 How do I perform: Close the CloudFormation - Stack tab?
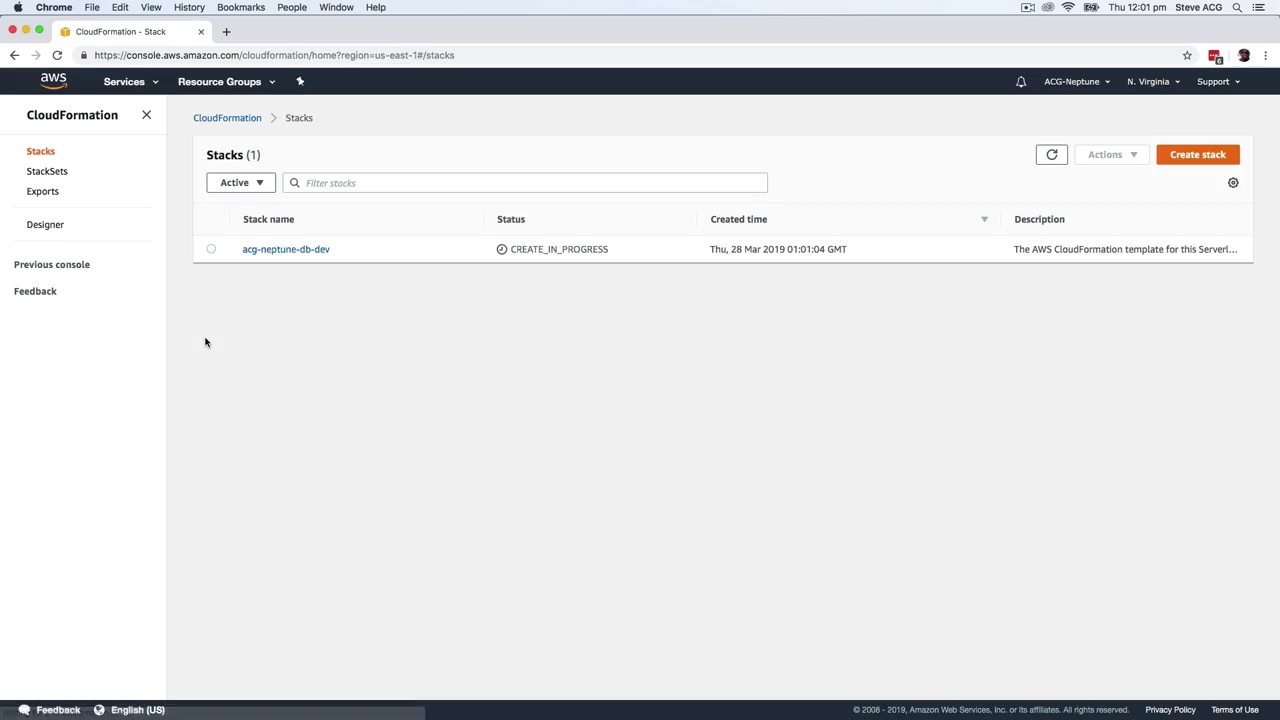tap(201, 31)
